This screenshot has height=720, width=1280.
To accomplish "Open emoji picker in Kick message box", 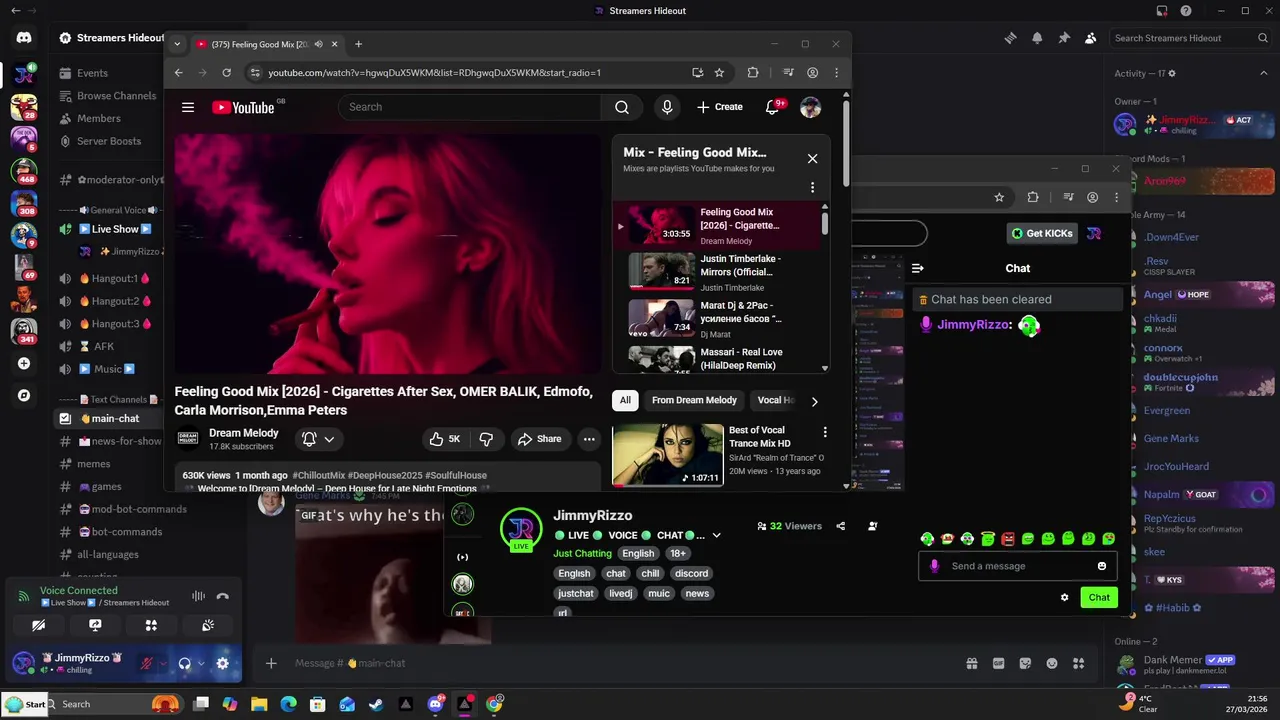I will click(1102, 566).
